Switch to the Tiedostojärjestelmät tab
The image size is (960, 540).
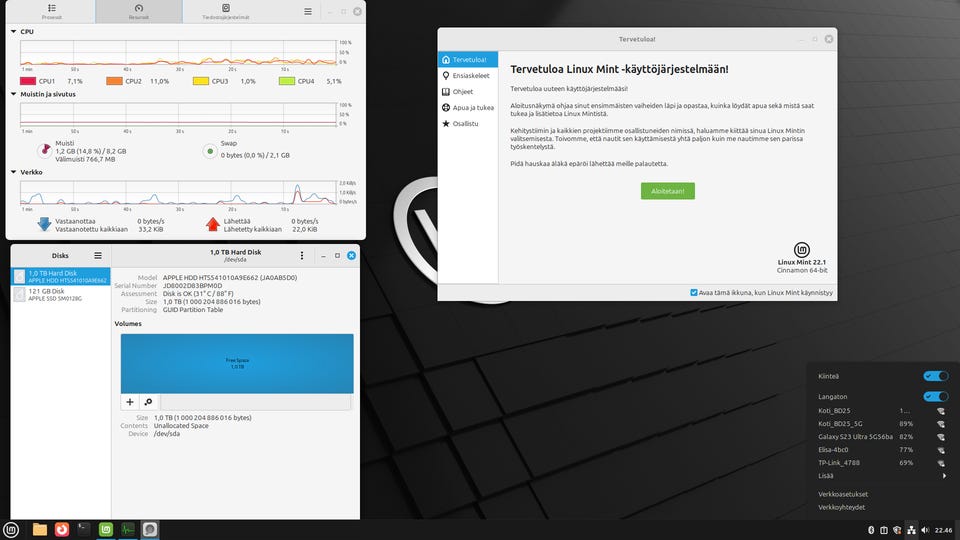tap(226, 12)
